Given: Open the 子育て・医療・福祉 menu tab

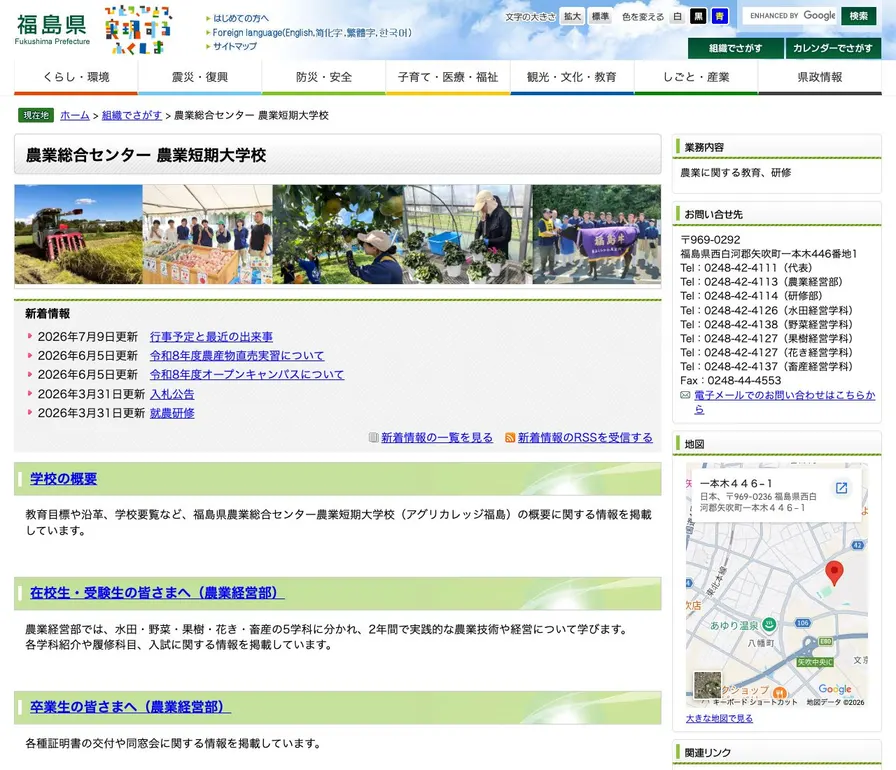Looking at the screenshot, I should tap(448, 77).
